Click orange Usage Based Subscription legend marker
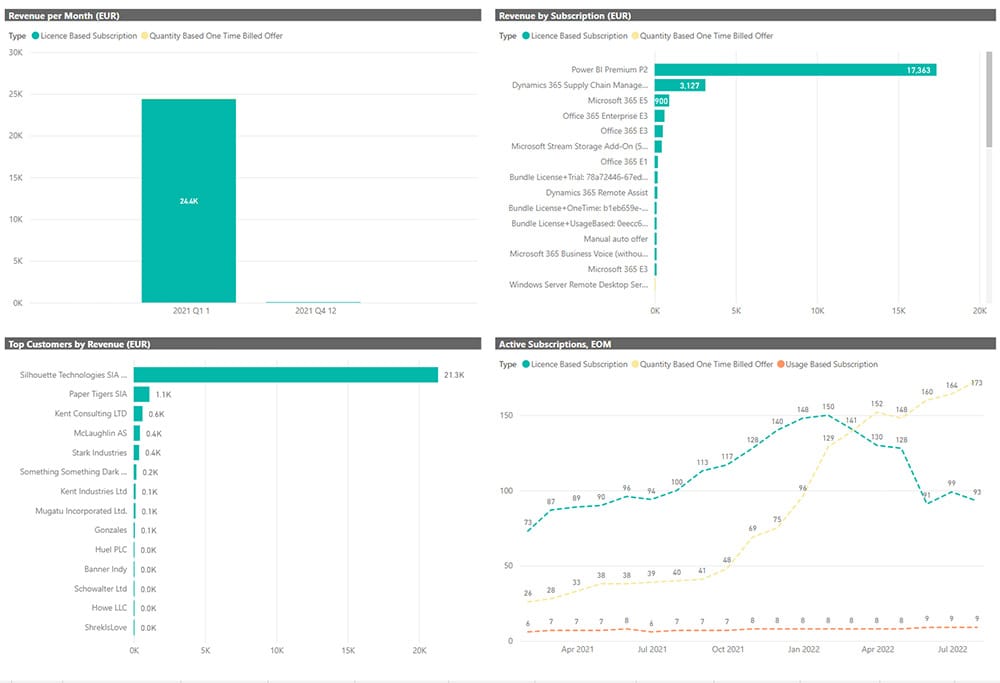 coord(783,364)
